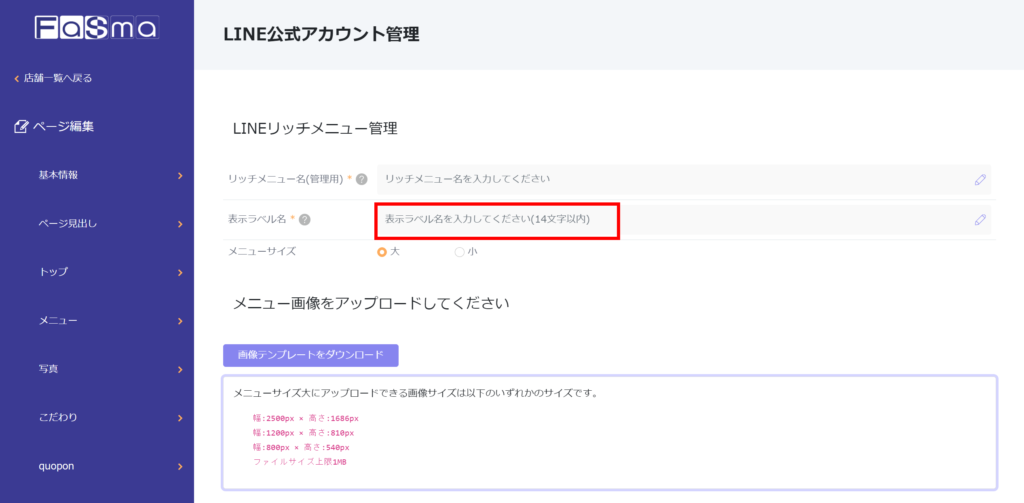Focus the リッチメニュー名 input field

pos(684,180)
